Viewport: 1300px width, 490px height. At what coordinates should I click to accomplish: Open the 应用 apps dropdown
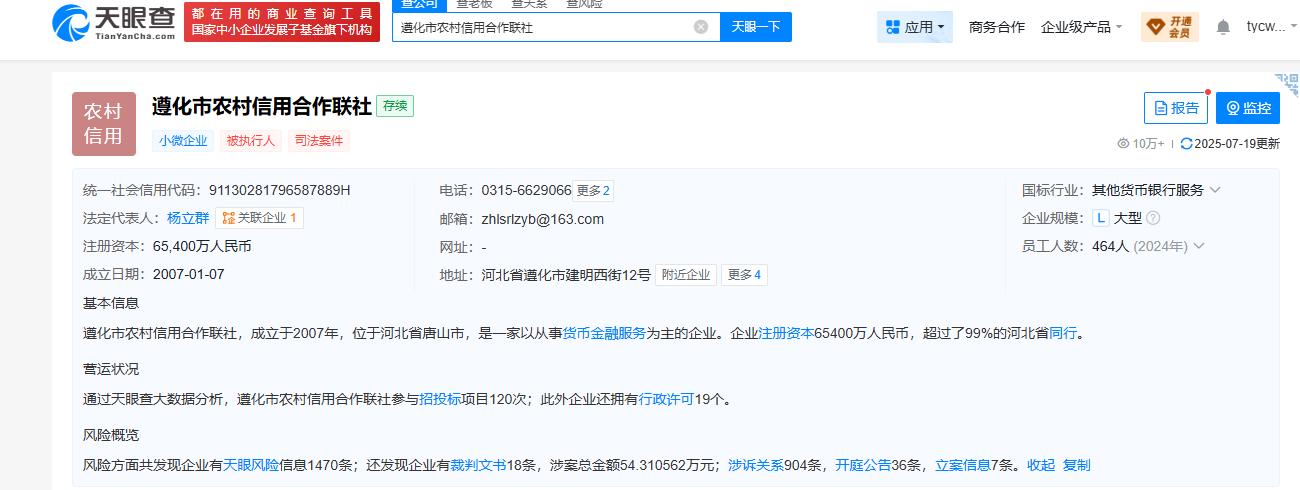click(x=915, y=27)
